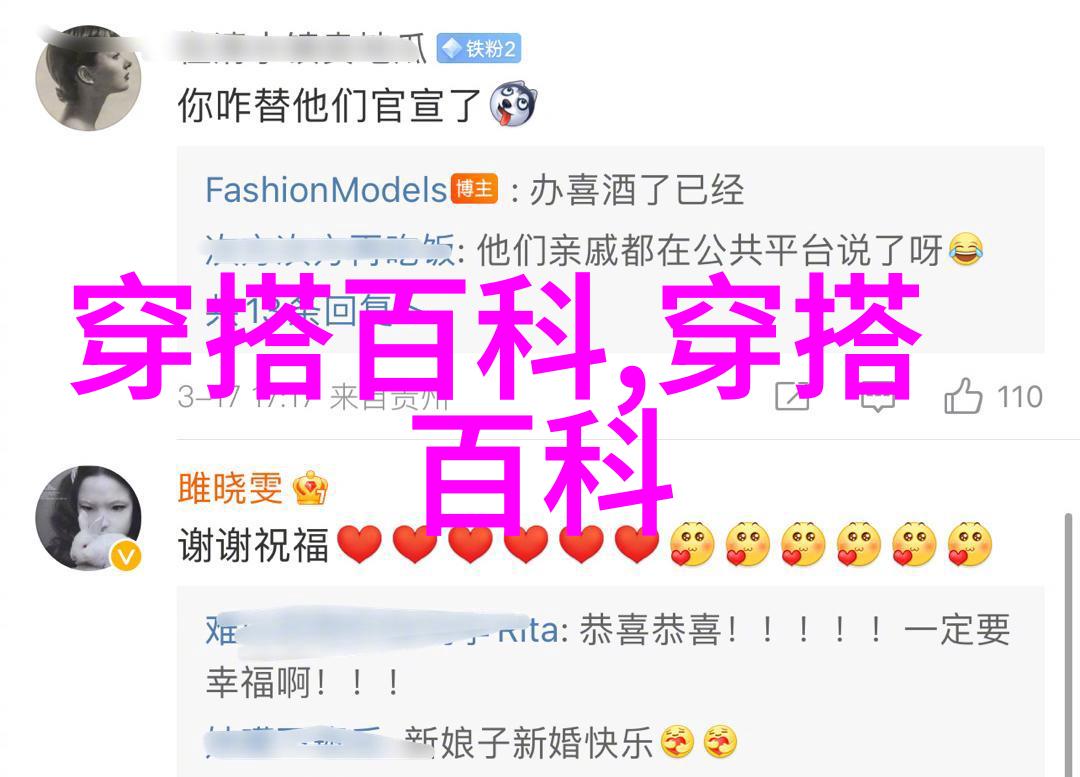Tap the share icon beside the like count
This screenshot has width=1080, height=777.
[x=792, y=396]
